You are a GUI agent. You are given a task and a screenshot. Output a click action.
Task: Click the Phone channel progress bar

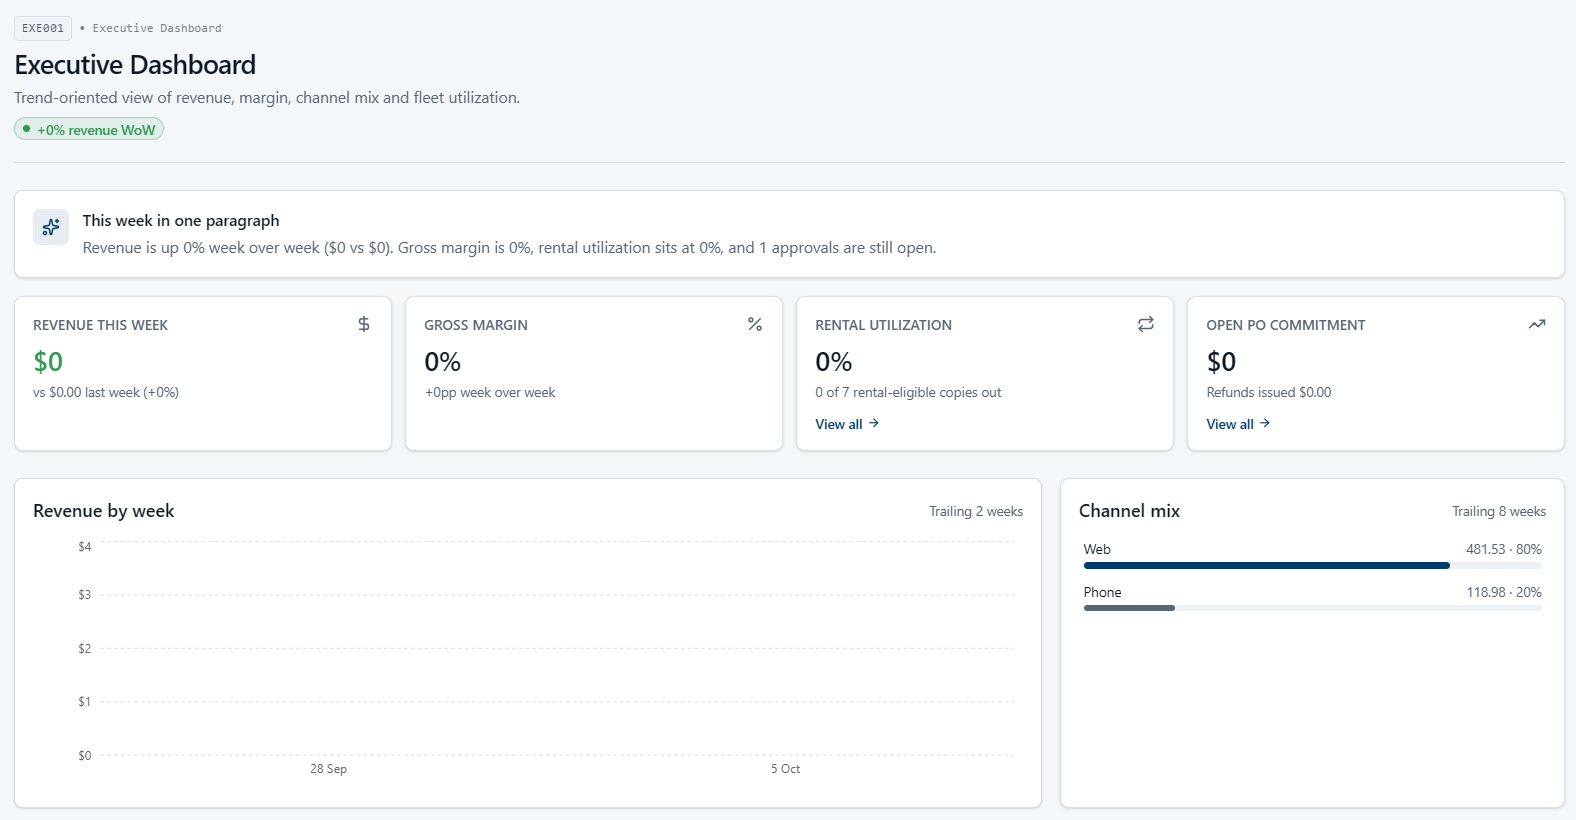pos(1312,608)
